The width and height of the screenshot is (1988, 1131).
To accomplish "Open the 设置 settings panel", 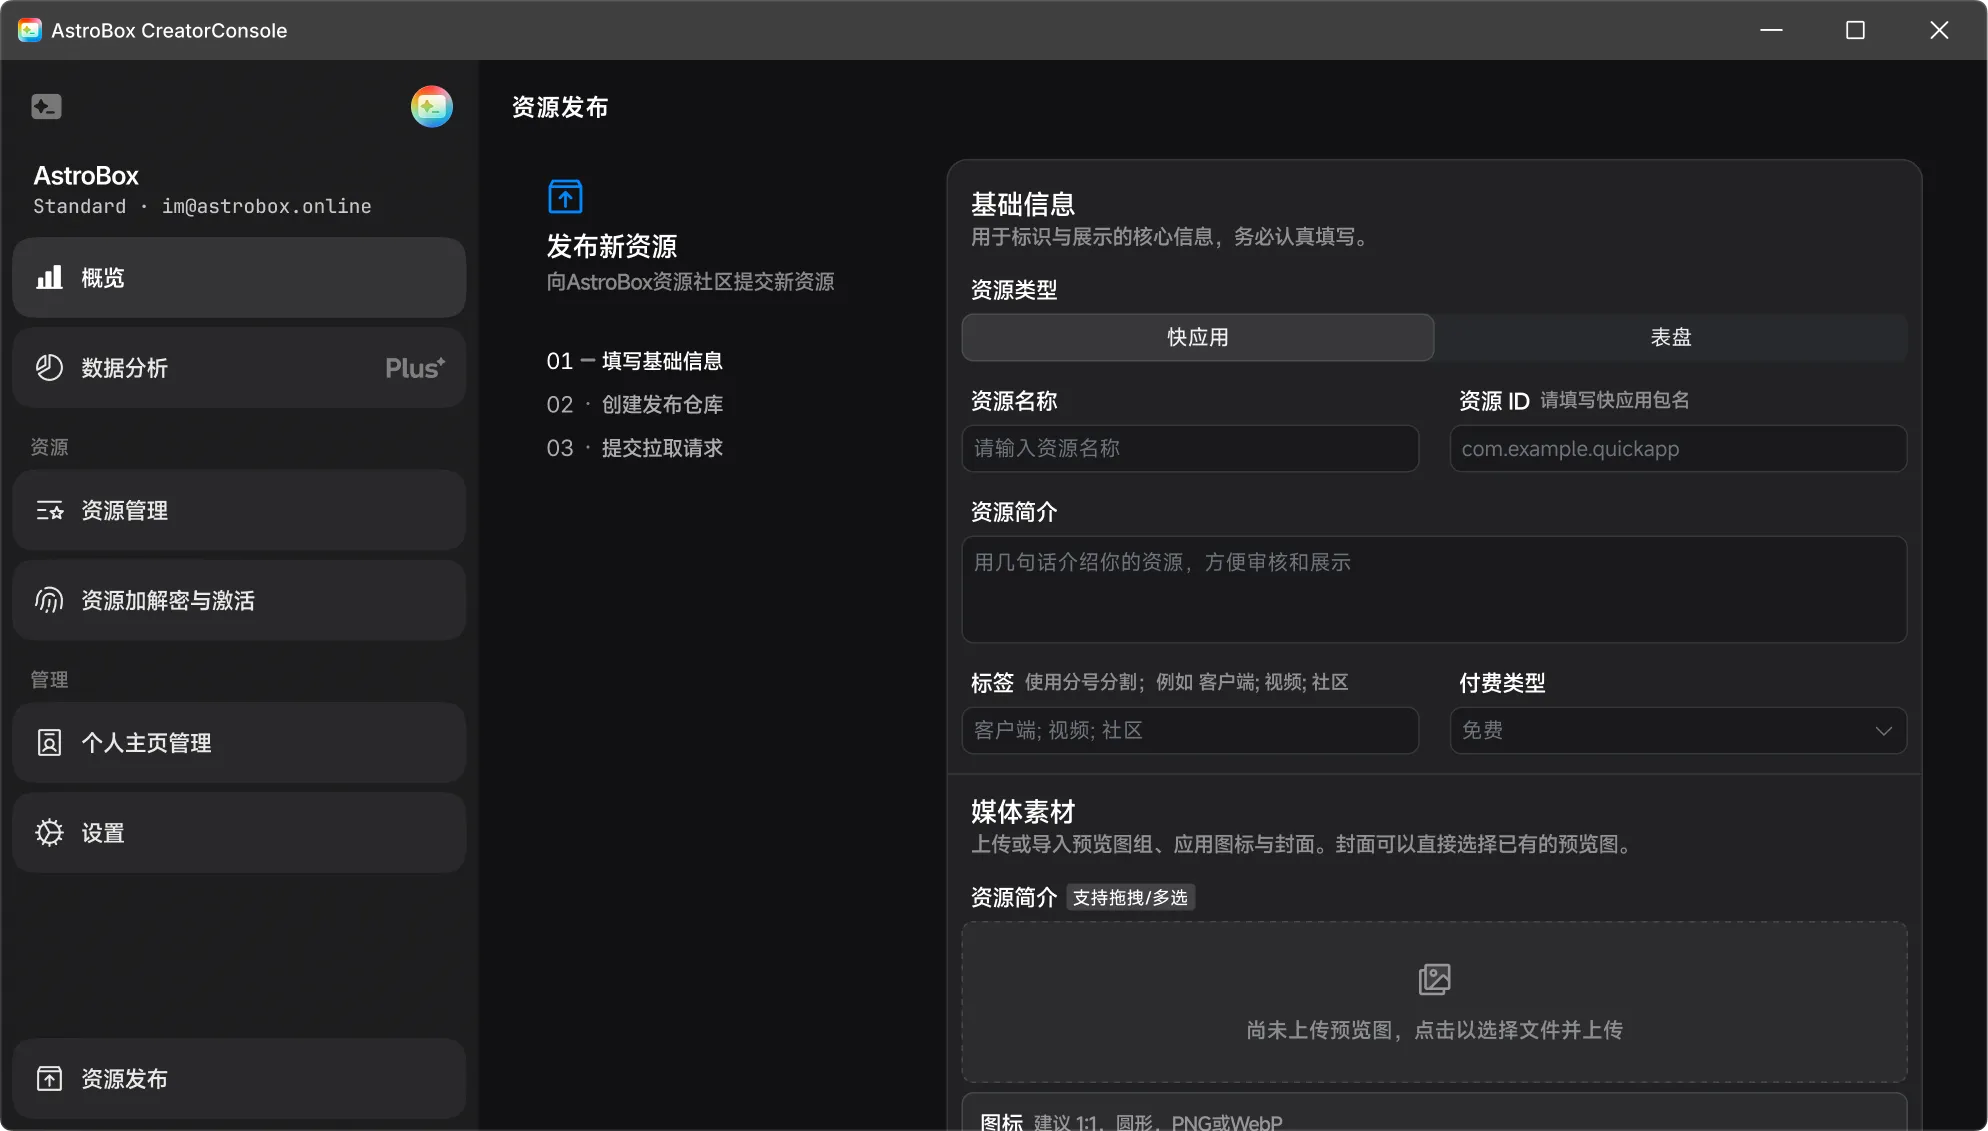I will pyautogui.click(x=238, y=832).
